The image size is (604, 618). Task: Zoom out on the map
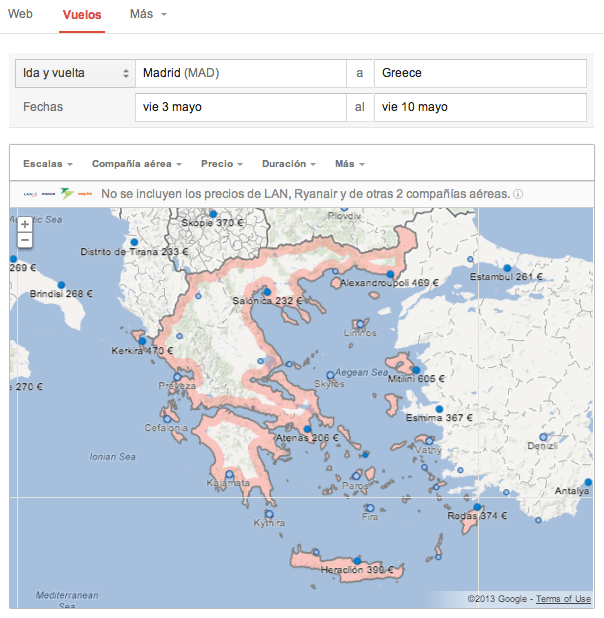(25, 240)
